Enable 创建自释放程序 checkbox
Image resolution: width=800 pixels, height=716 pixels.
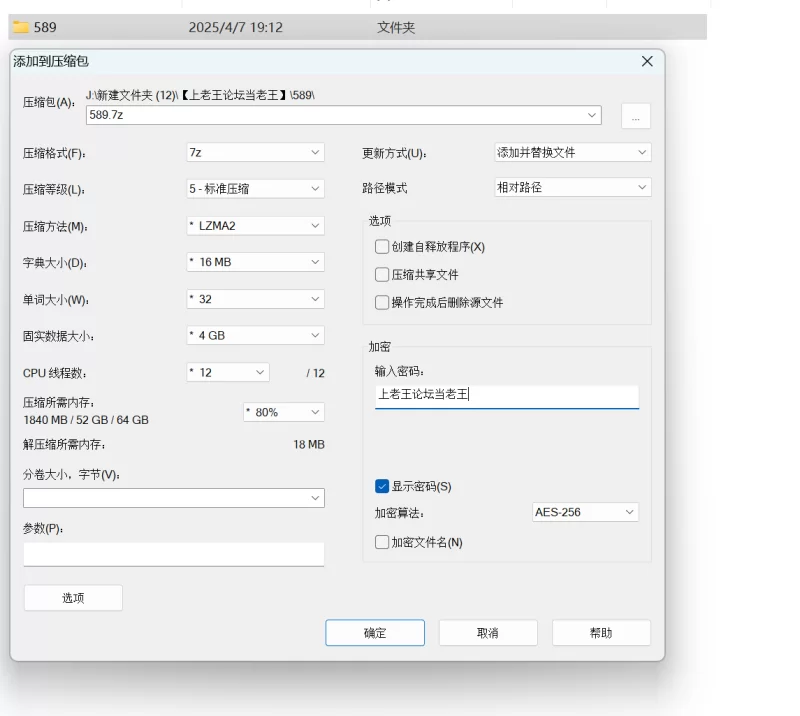[x=382, y=246]
